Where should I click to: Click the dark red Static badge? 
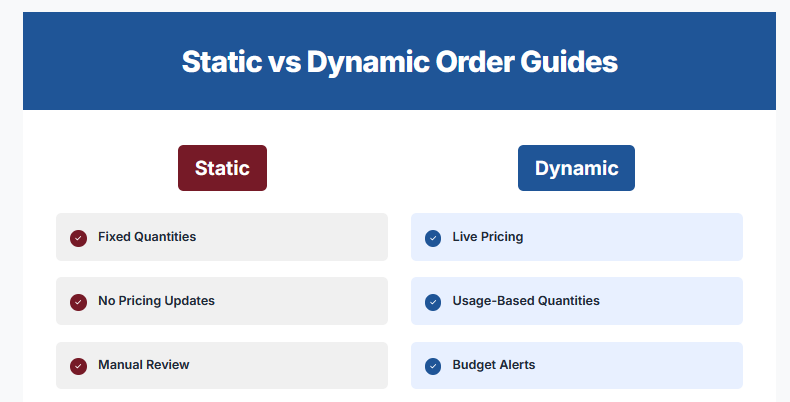coord(222,168)
